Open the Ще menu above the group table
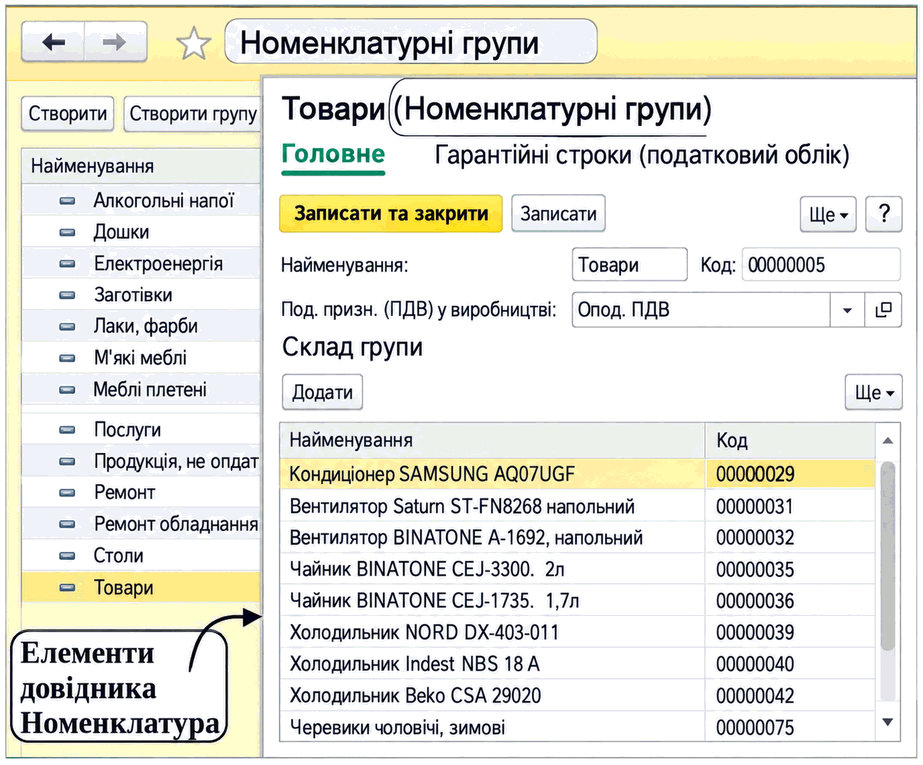Viewport: 923px width, 765px height. [874, 392]
